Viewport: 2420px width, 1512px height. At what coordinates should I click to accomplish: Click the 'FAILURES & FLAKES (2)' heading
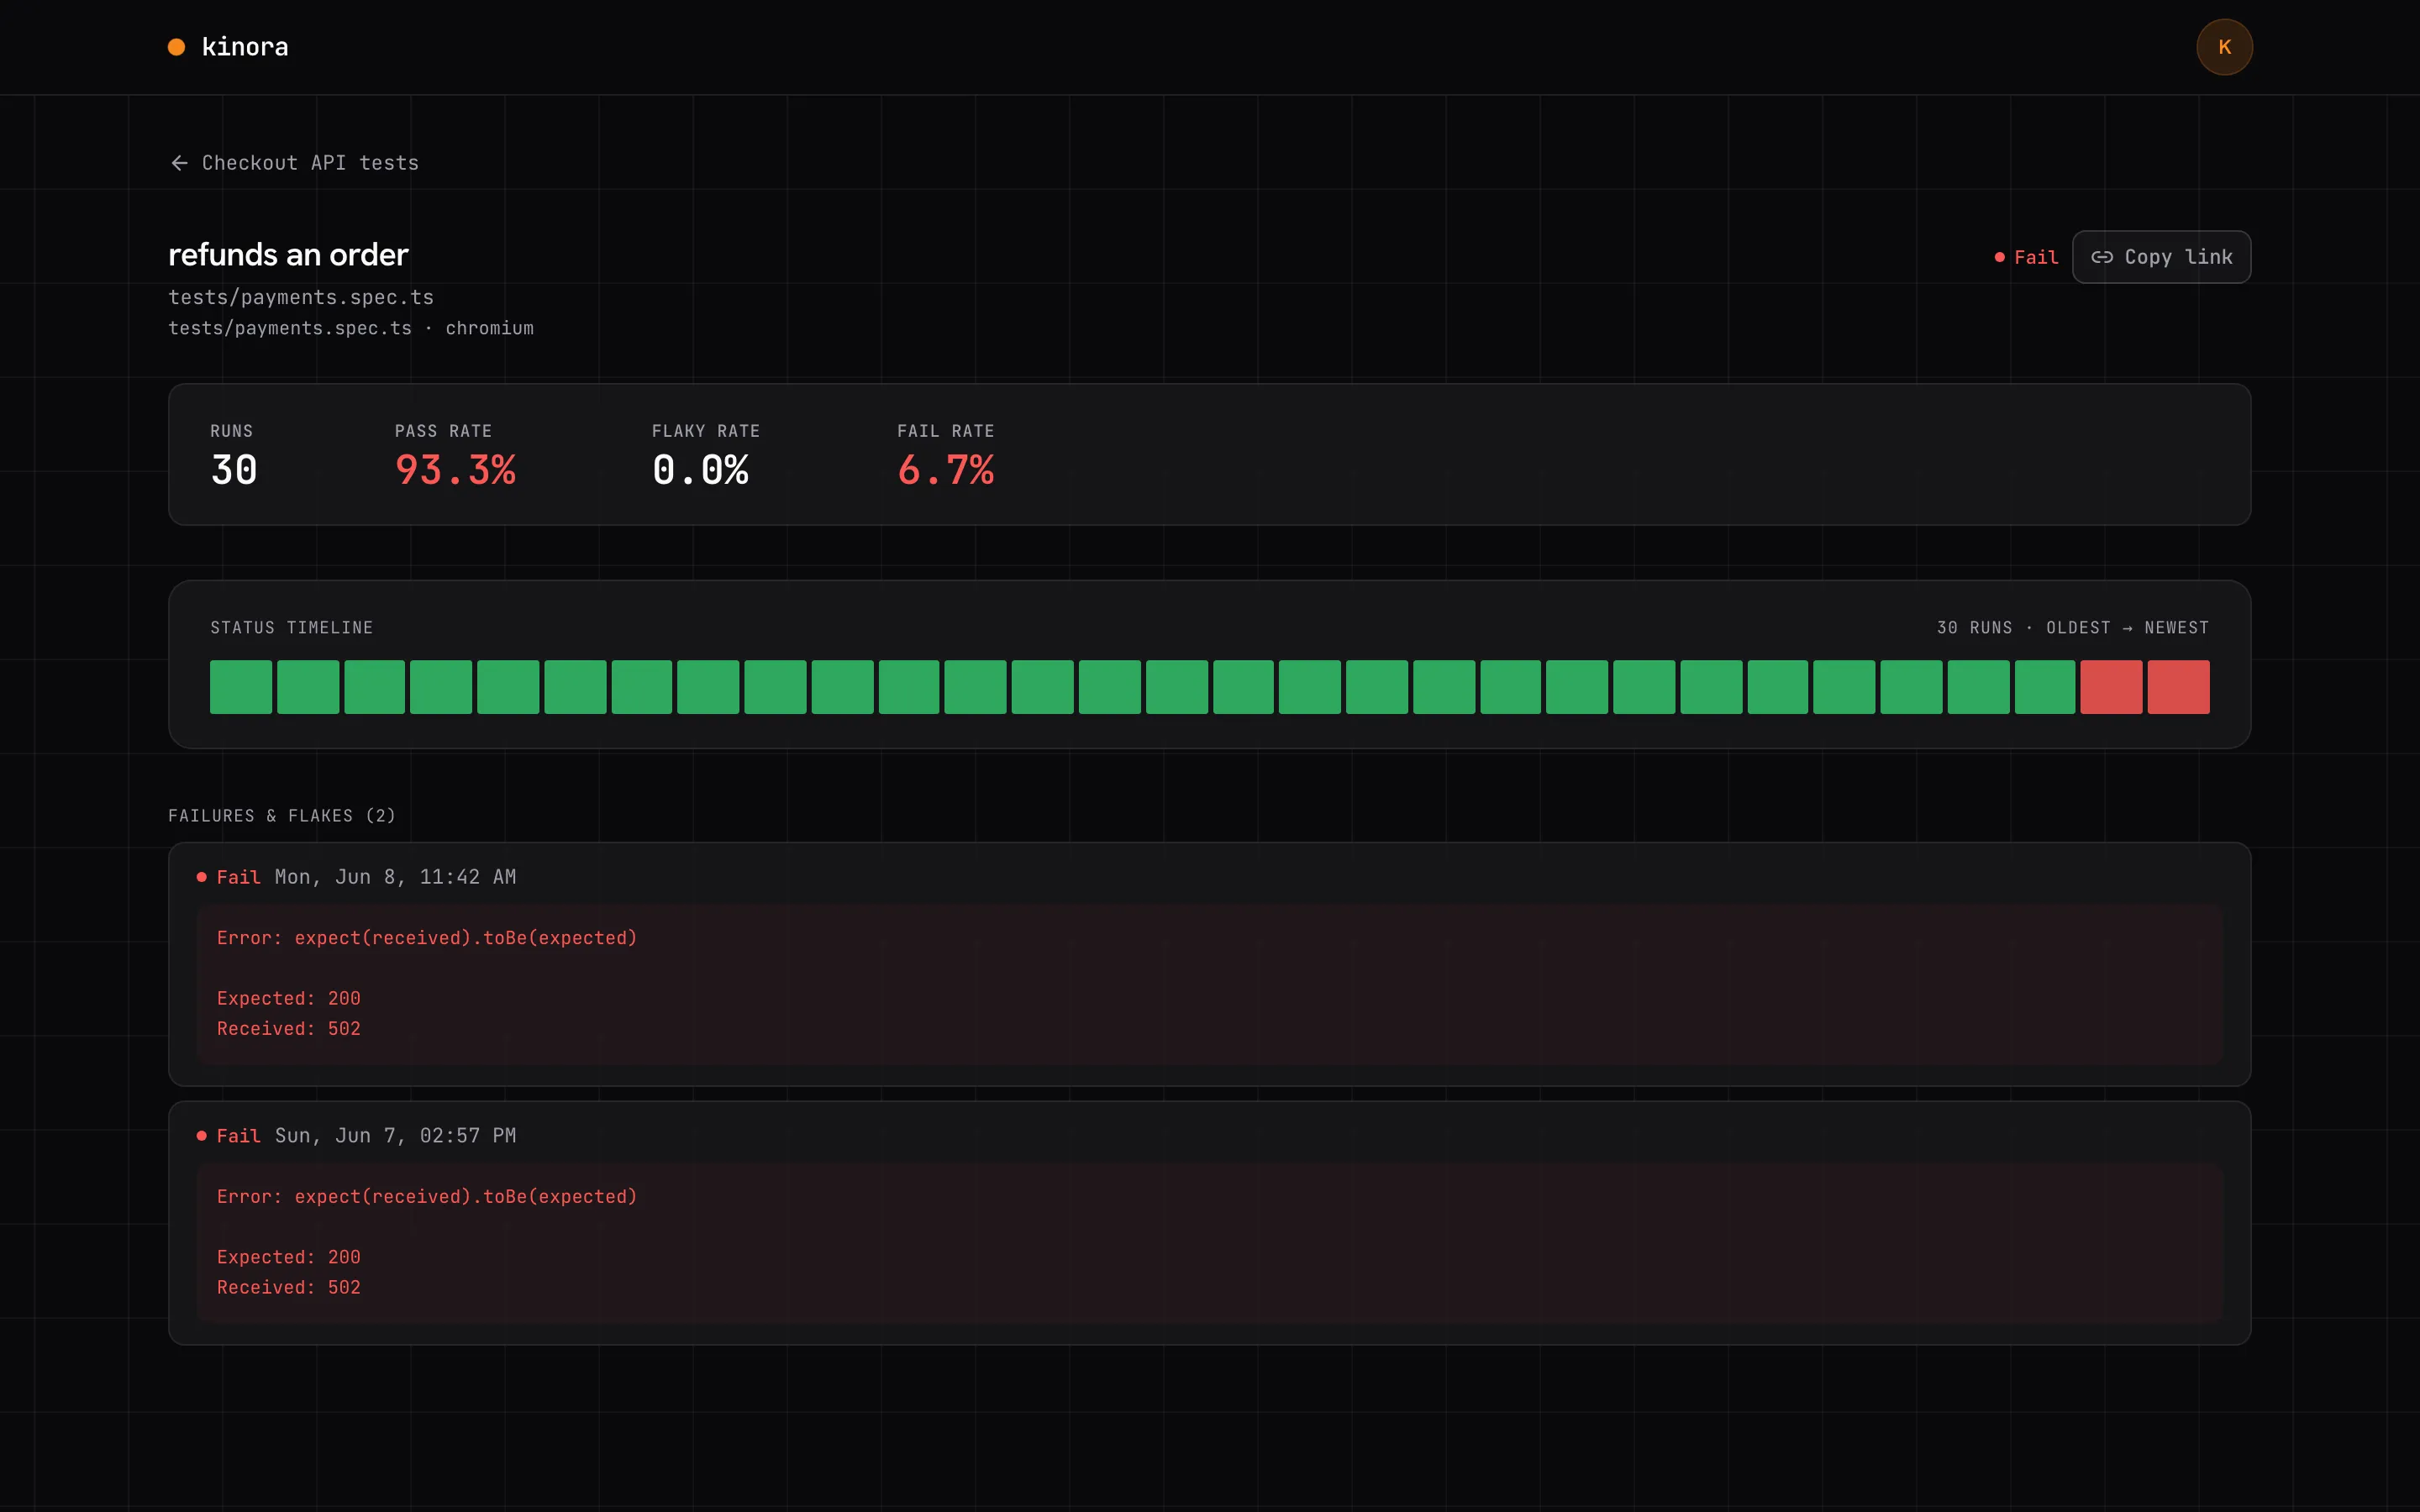pos(282,816)
